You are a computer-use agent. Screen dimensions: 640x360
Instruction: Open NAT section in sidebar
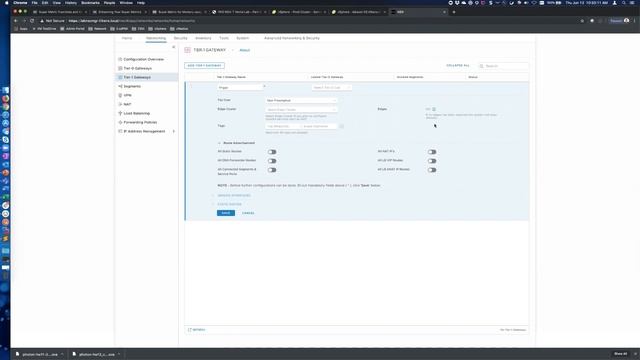pyautogui.click(x=127, y=104)
